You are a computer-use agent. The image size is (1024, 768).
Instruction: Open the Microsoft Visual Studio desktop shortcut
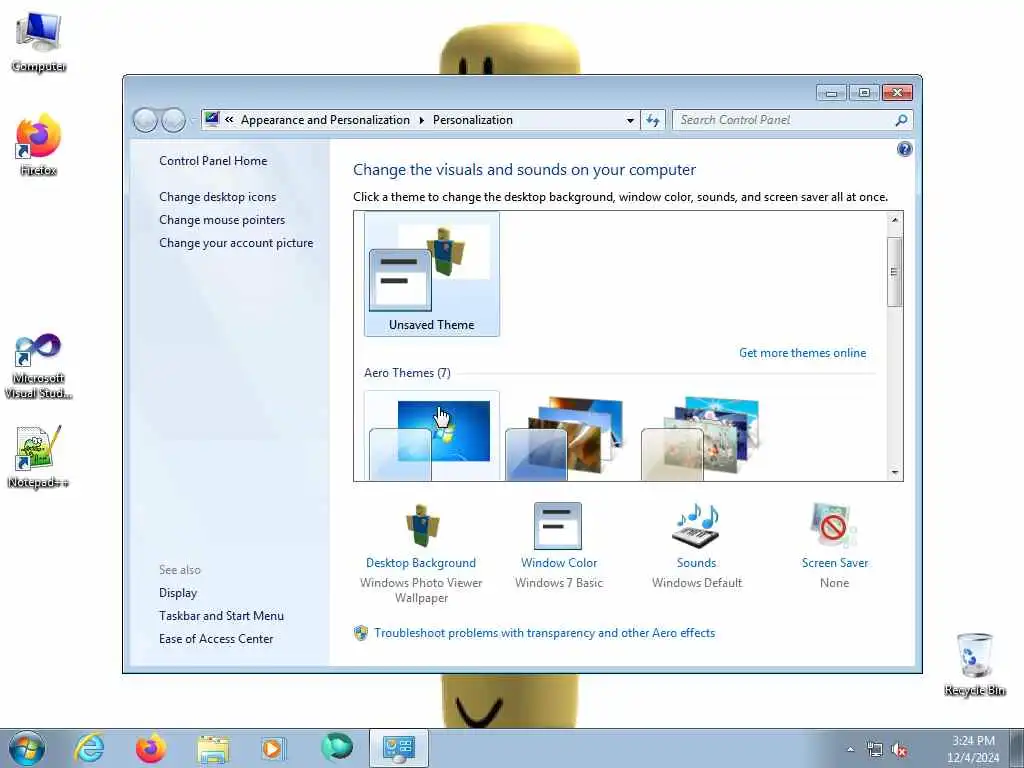click(x=39, y=366)
